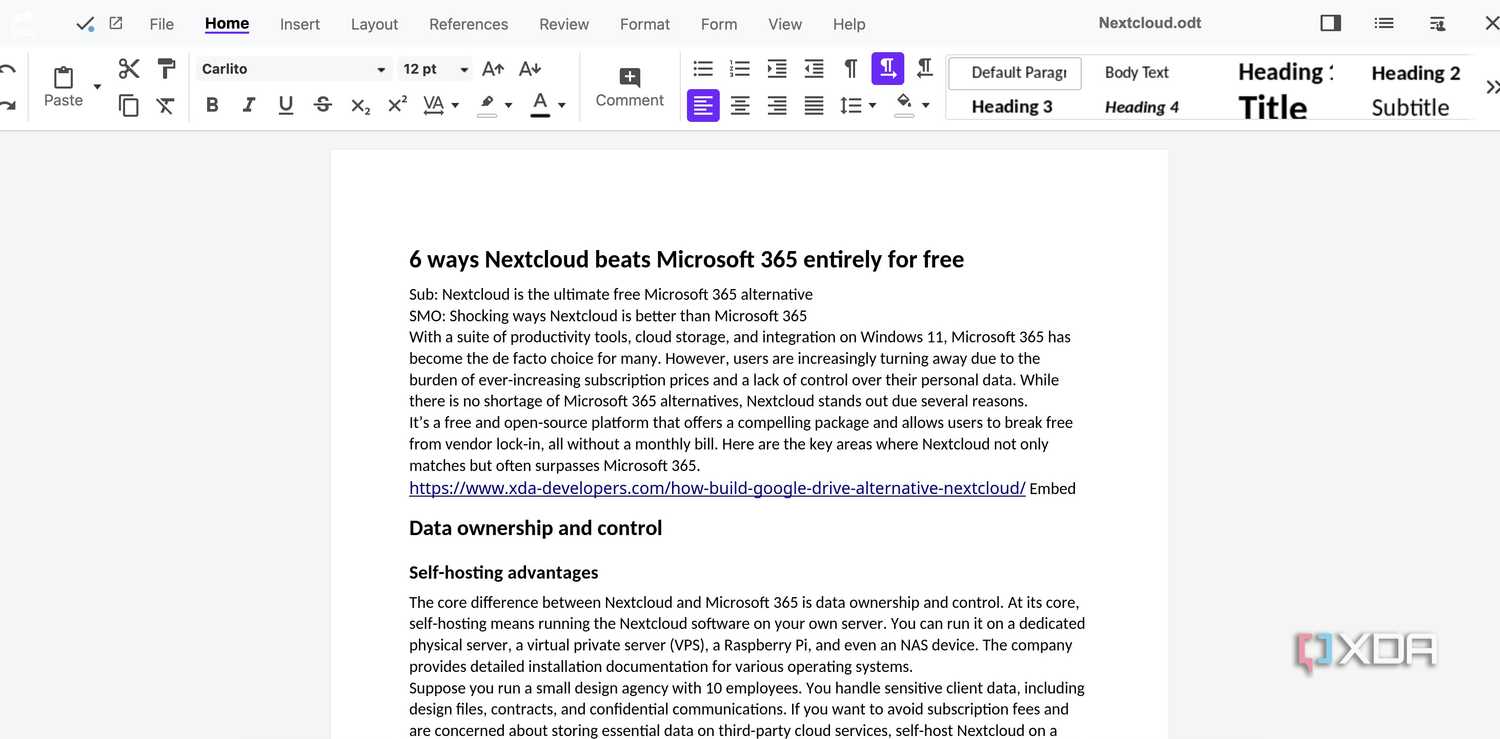This screenshot has height=739, width=1500.
Task: Toggle Underline formatting
Action: (x=286, y=105)
